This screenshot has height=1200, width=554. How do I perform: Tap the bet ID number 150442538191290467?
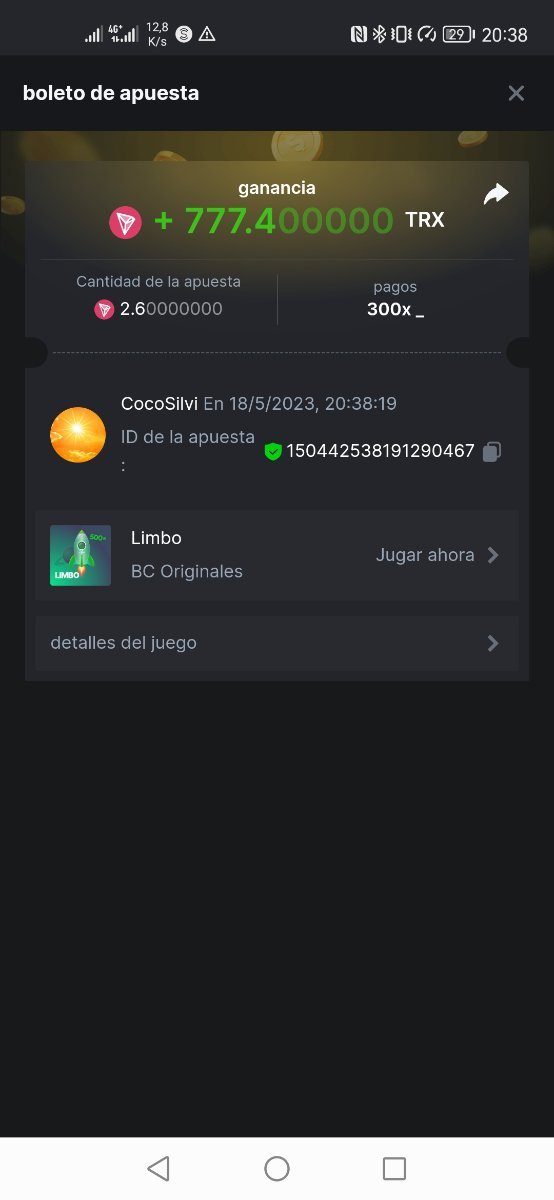pyautogui.click(x=381, y=451)
